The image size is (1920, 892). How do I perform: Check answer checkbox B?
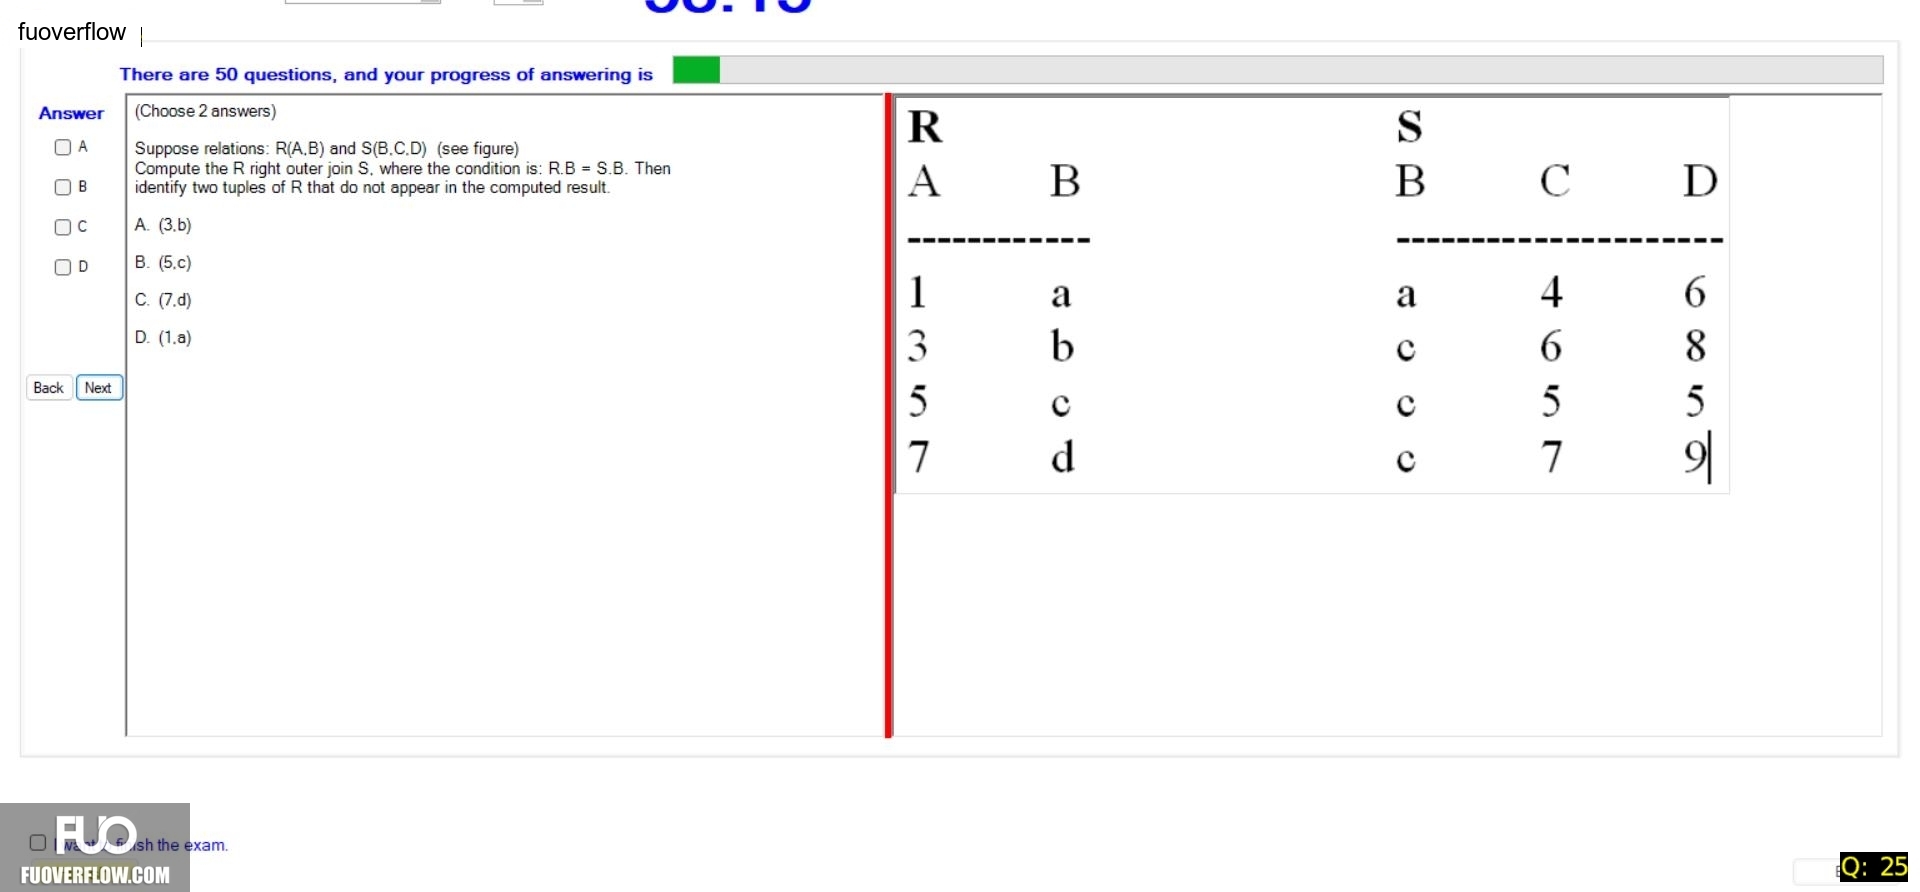pyautogui.click(x=63, y=187)
